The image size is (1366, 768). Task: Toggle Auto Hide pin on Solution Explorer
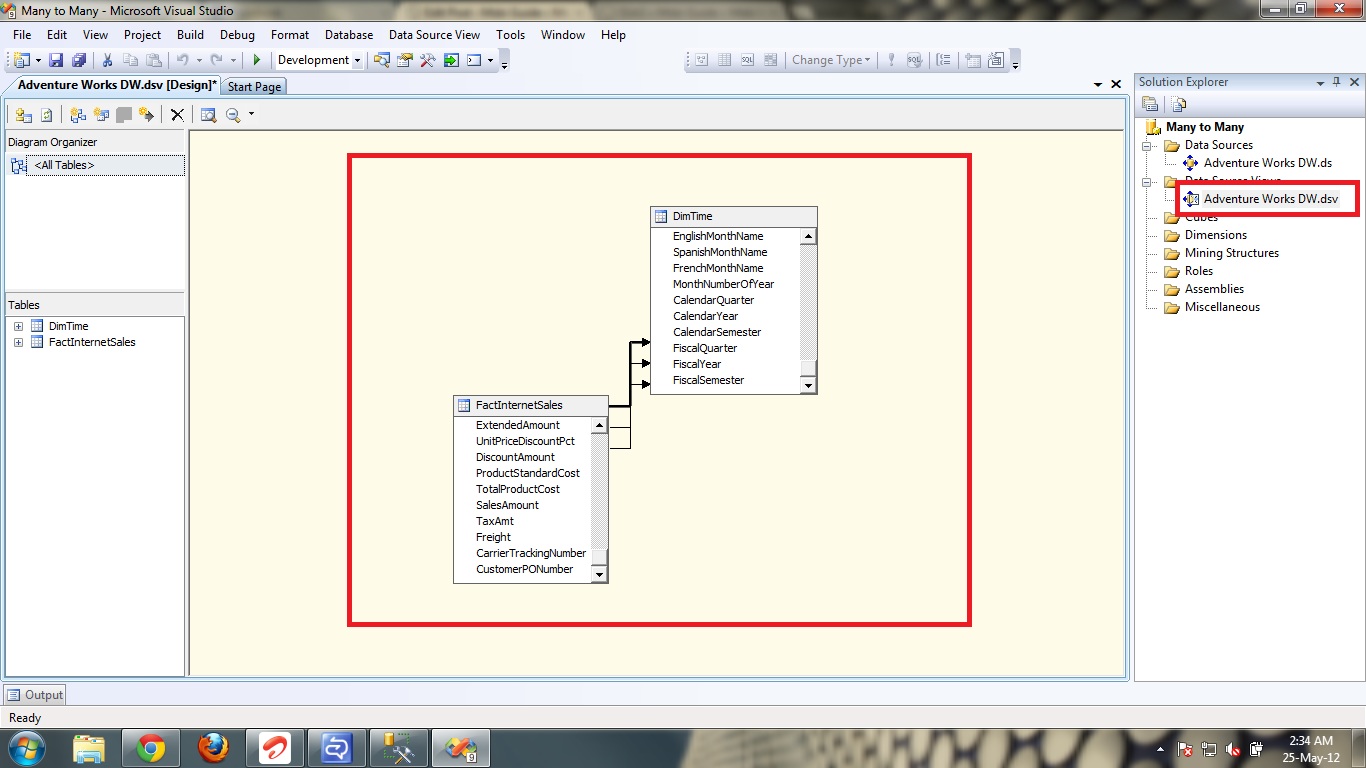click(1334, 81)
